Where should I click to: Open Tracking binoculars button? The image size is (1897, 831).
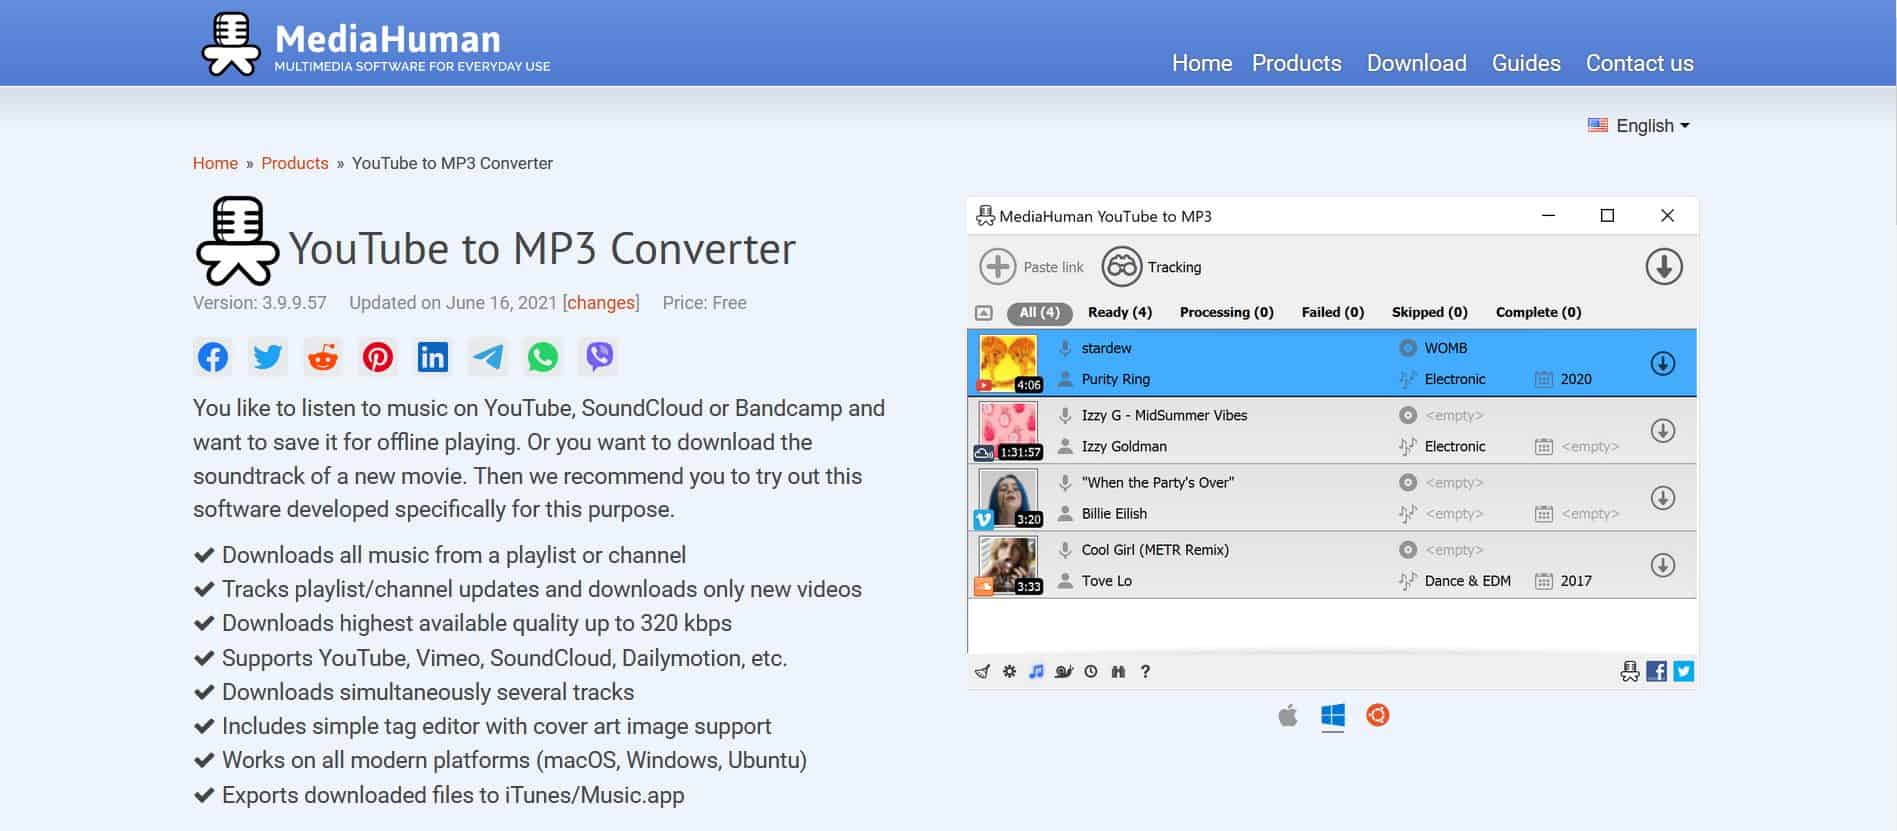click(x=1122, y=267)
